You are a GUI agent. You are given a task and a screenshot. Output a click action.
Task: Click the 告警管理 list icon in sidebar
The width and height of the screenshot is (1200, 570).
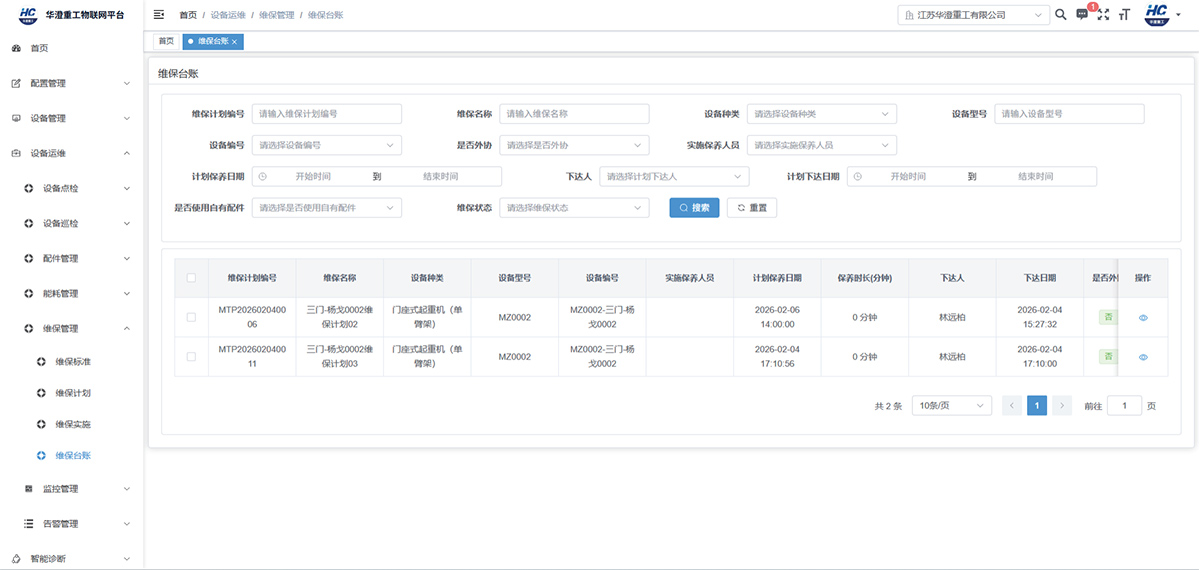tap(28, 523)
